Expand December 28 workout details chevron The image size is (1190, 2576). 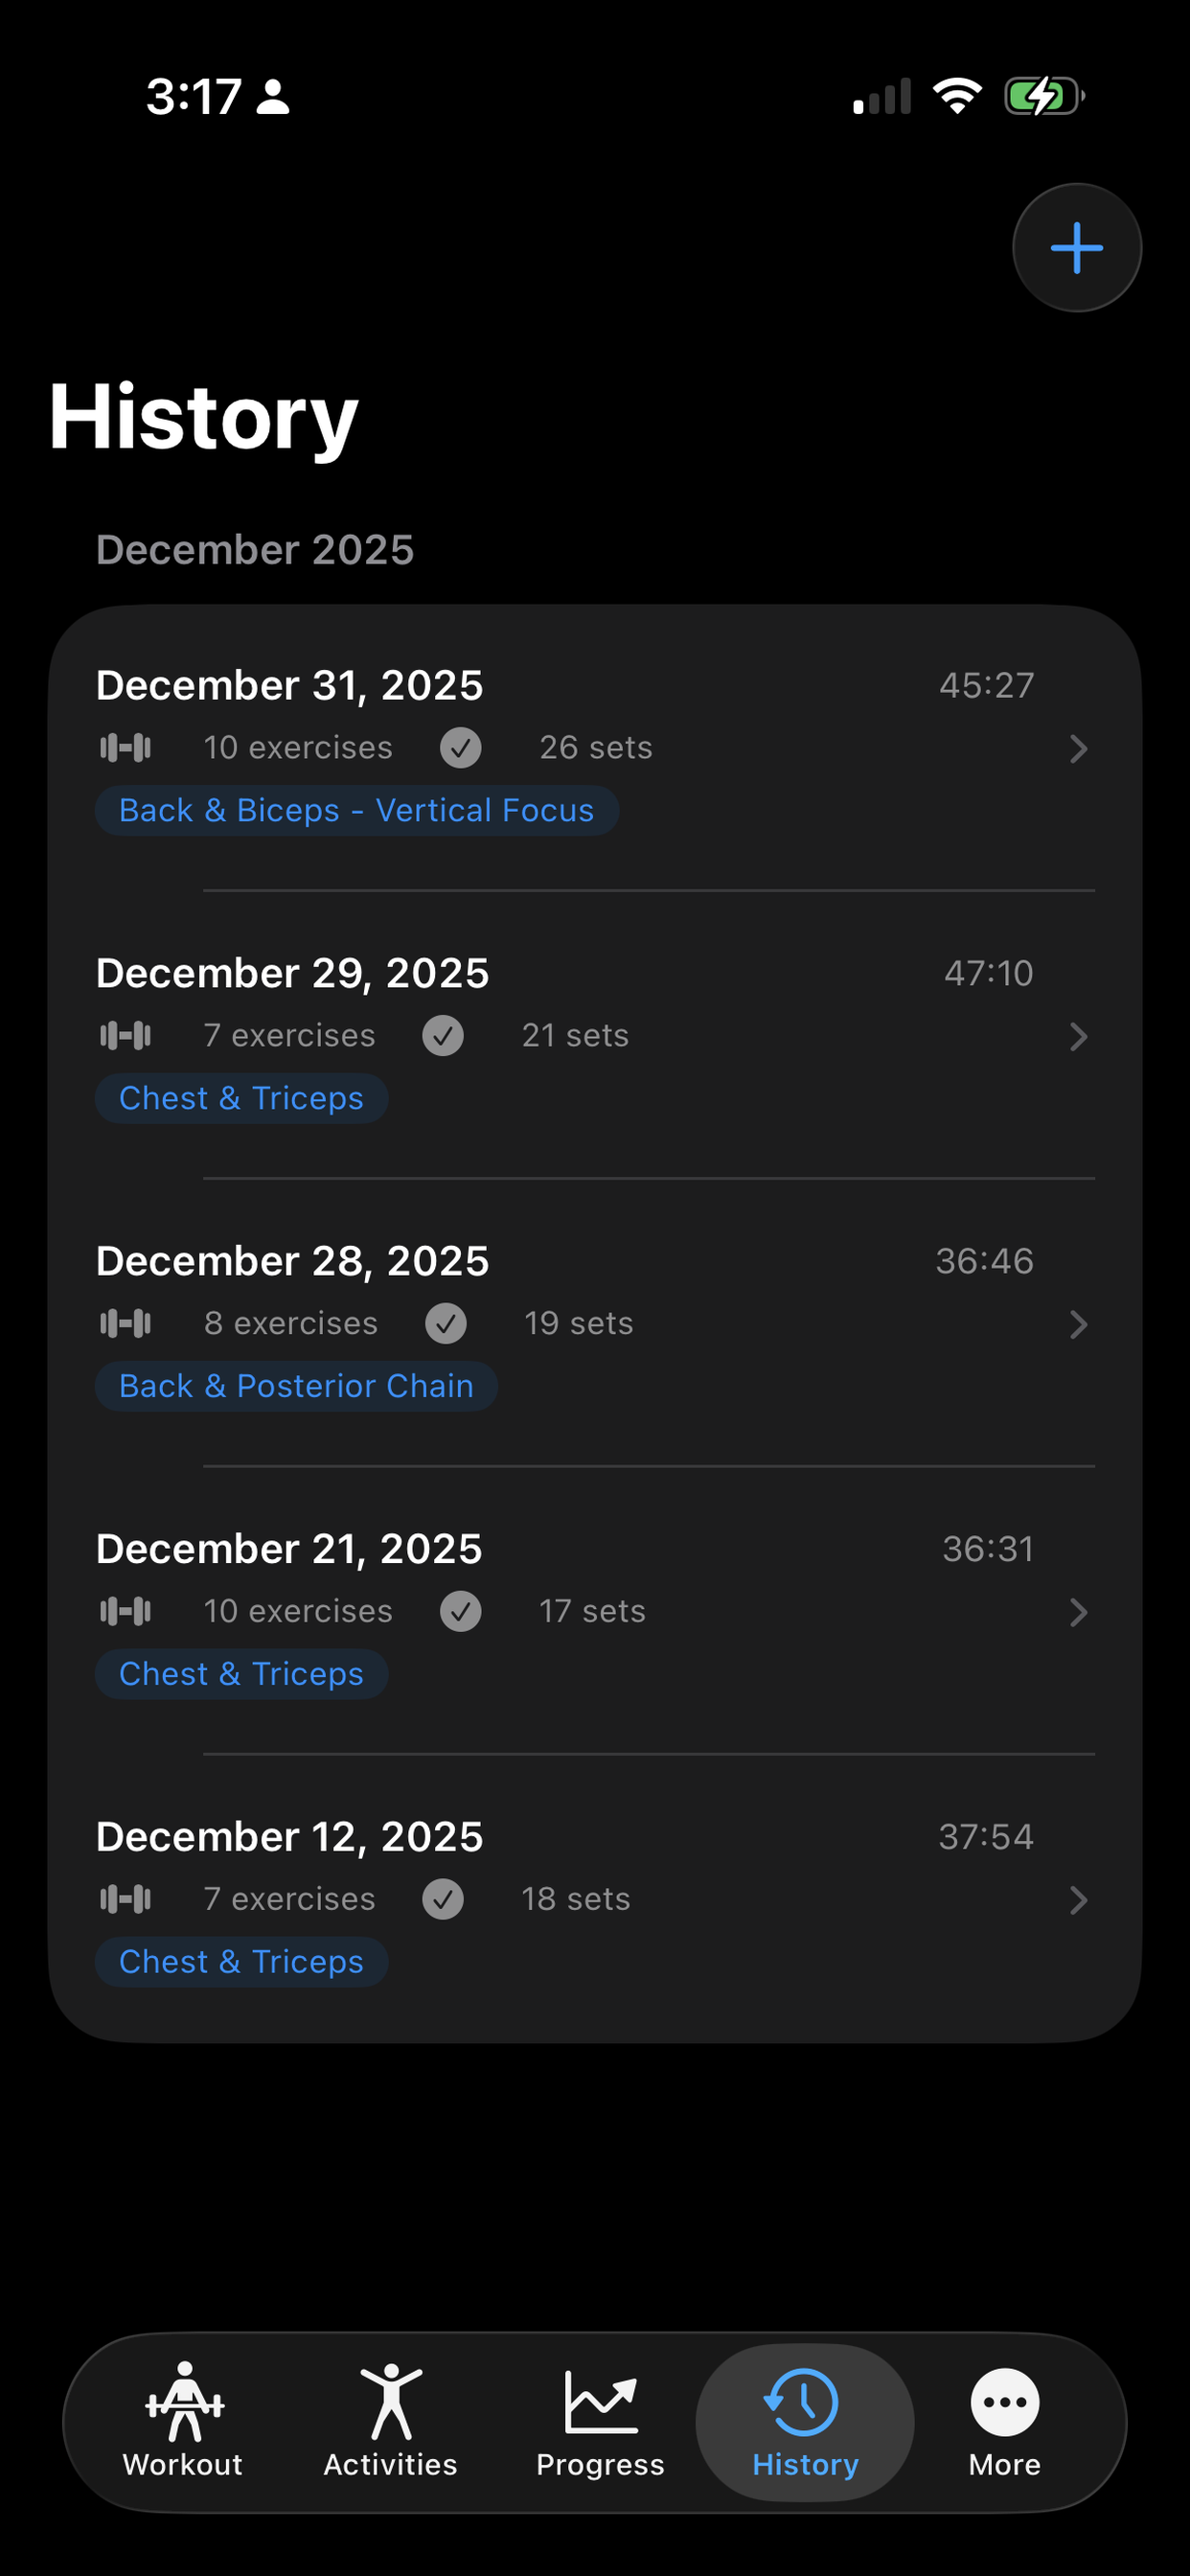(1078, 1325)
